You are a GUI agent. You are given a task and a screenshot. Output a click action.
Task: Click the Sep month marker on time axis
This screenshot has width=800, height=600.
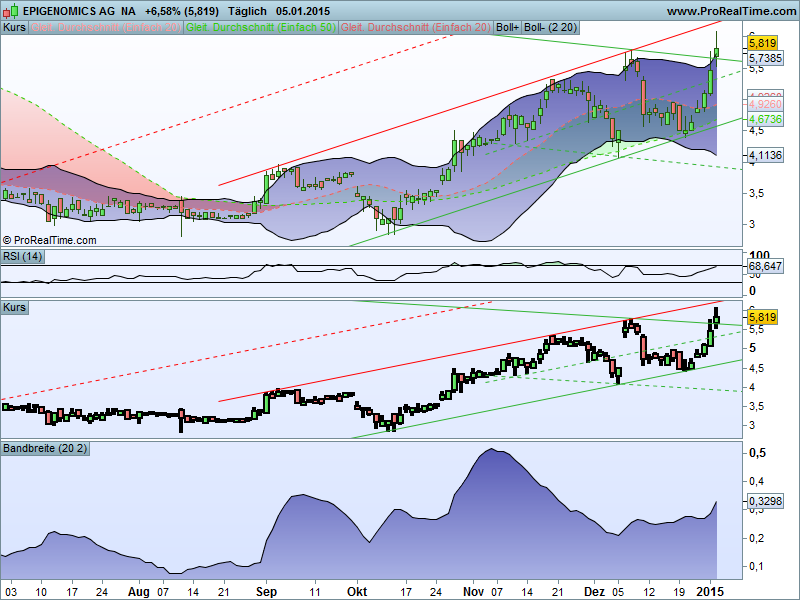[266, 592]
